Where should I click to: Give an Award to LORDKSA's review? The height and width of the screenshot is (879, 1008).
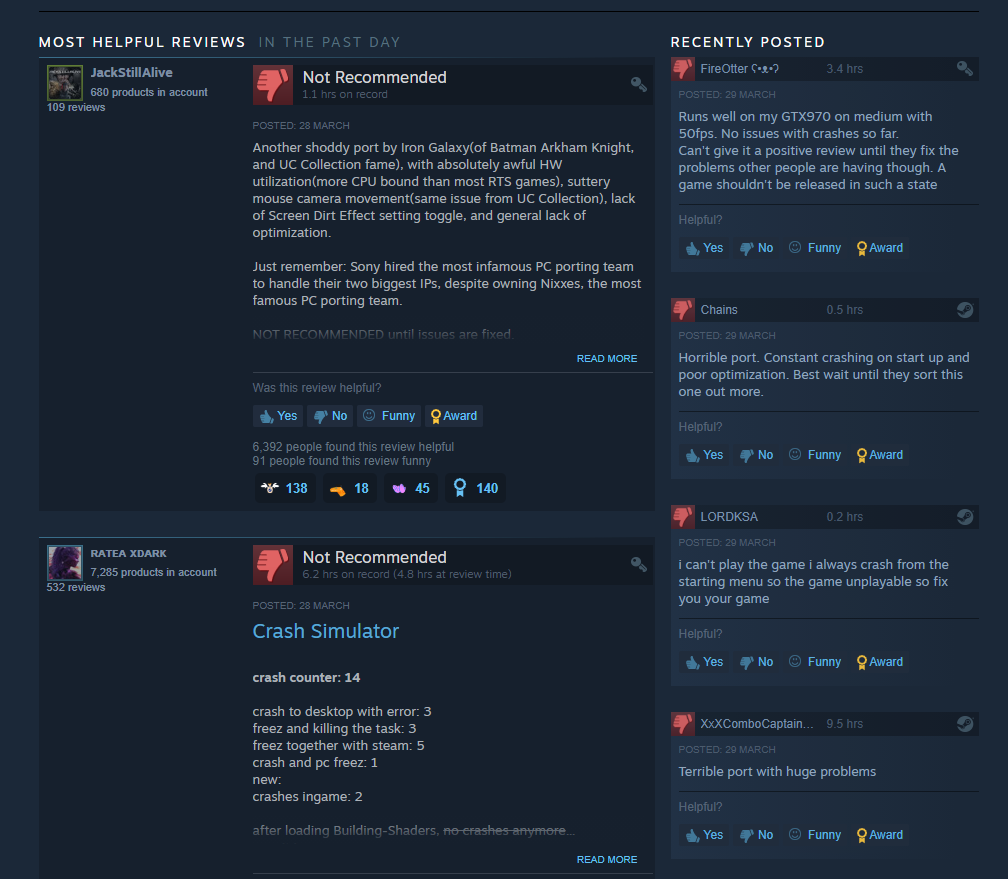coord(880,662)
